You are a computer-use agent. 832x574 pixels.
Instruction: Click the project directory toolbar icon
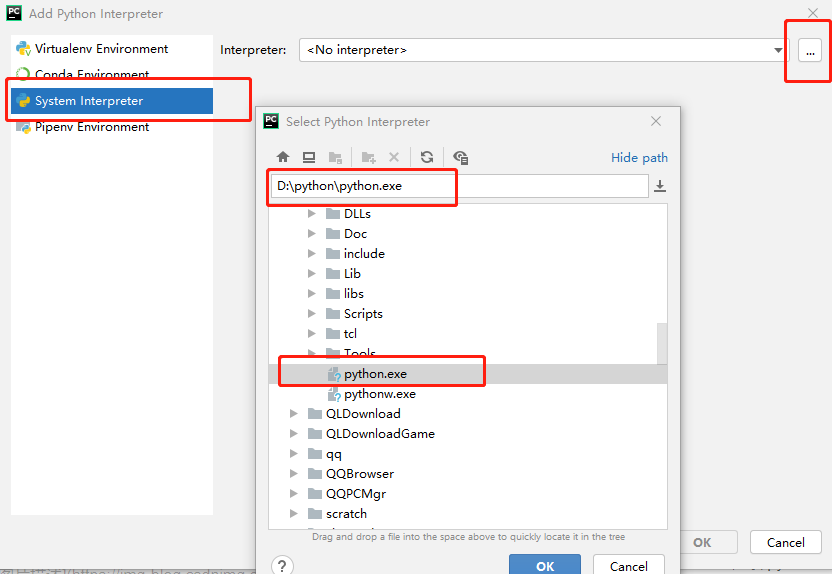point(335,157)
